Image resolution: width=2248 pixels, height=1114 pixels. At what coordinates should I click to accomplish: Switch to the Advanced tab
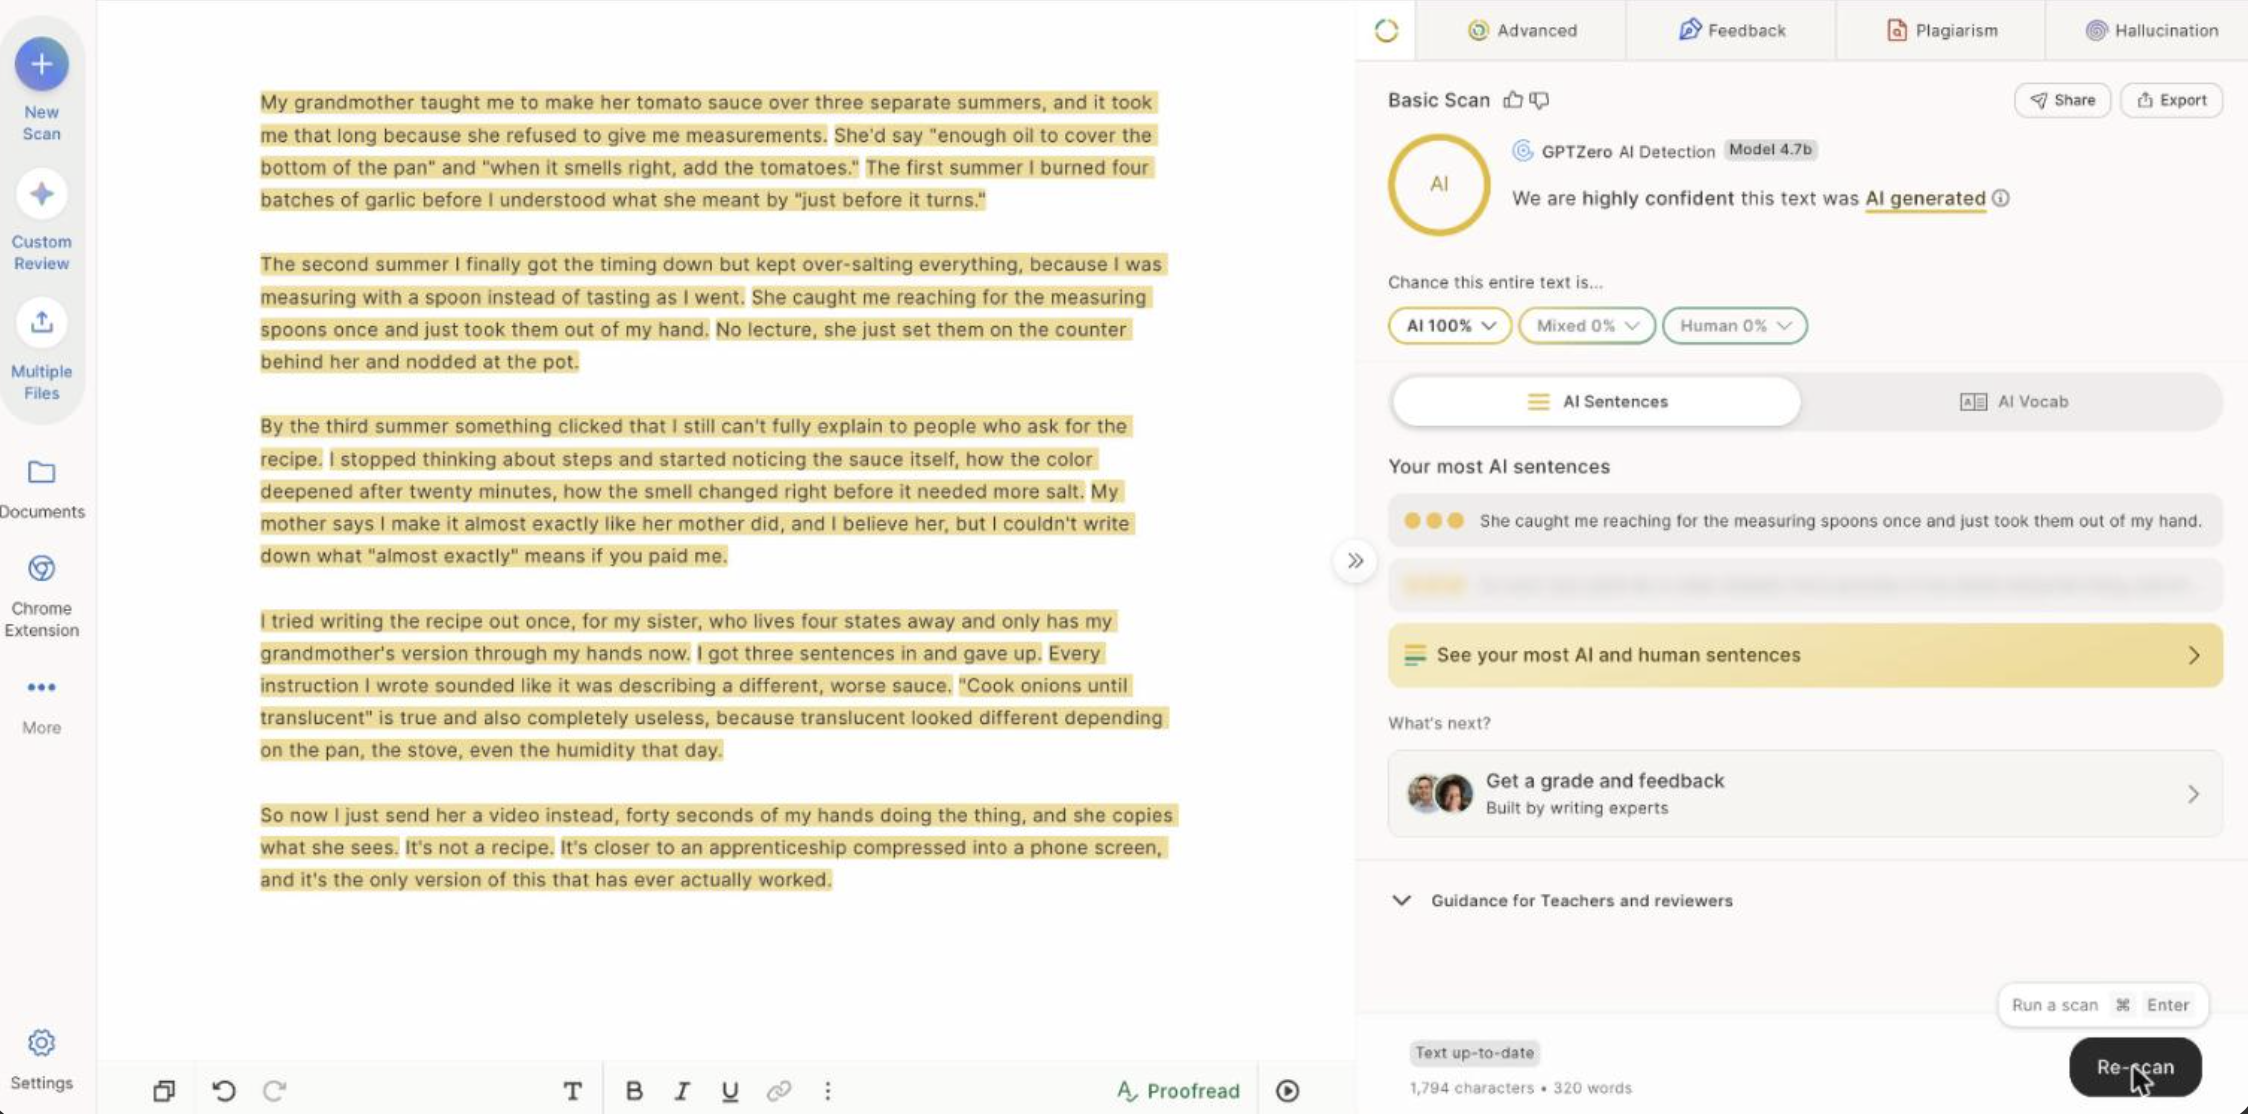click(1522, 30)
